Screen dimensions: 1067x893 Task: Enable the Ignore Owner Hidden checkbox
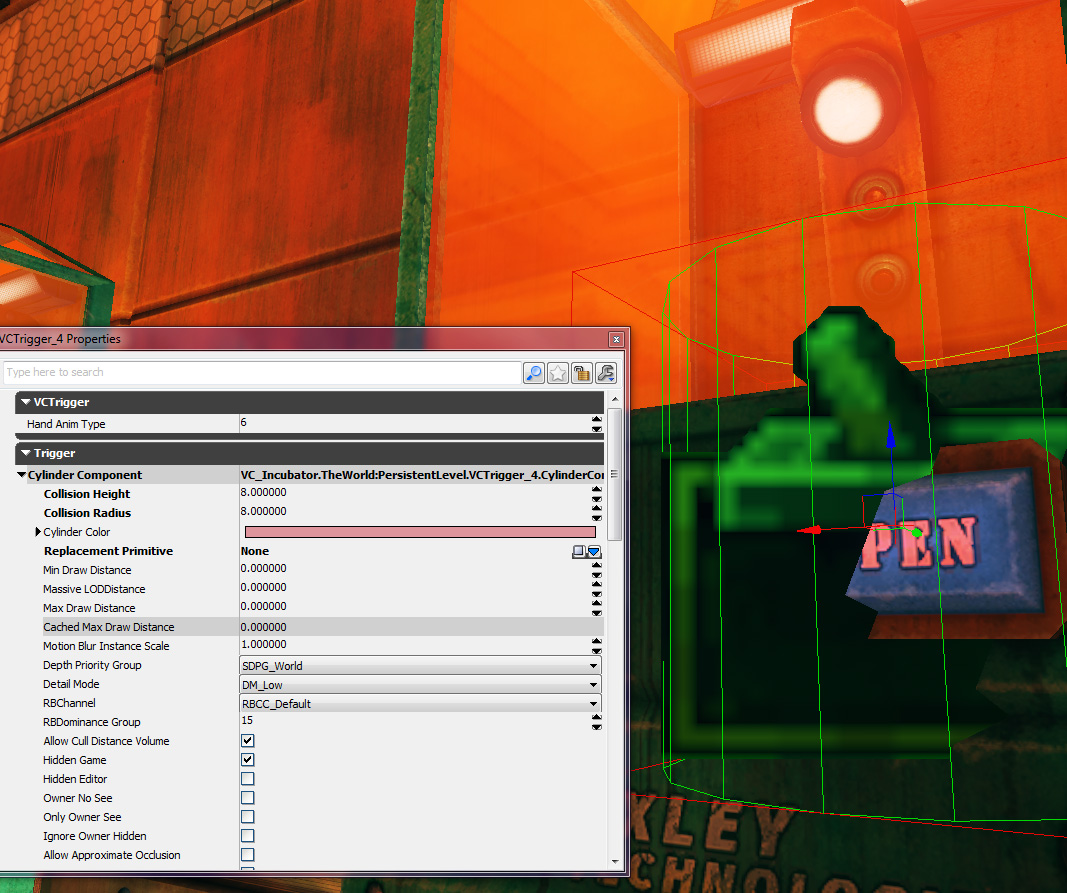248,836
